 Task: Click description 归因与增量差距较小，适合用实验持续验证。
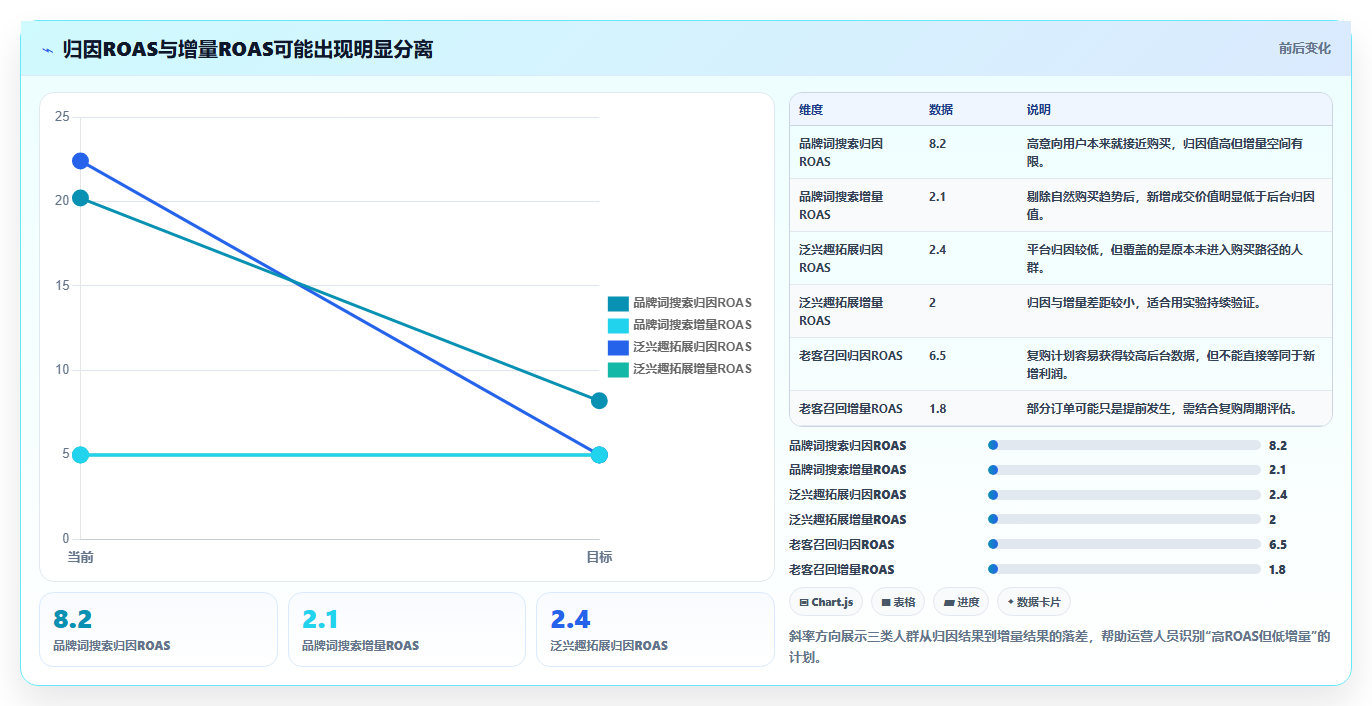tap(1144, 303)
